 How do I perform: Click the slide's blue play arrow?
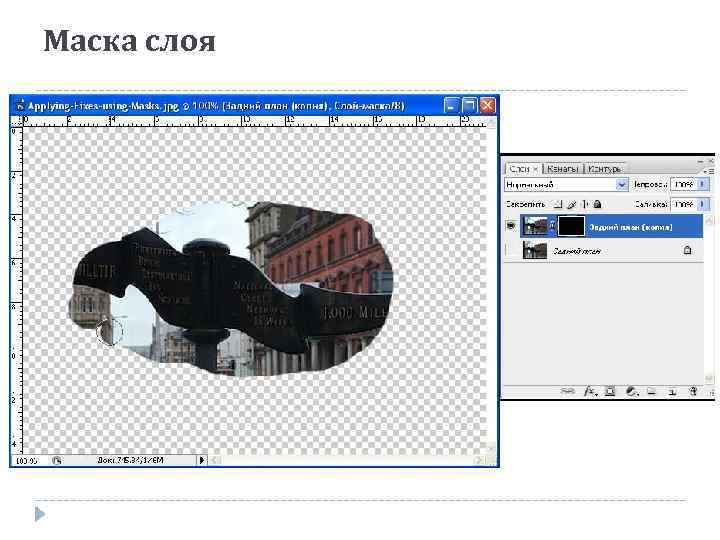39,514
